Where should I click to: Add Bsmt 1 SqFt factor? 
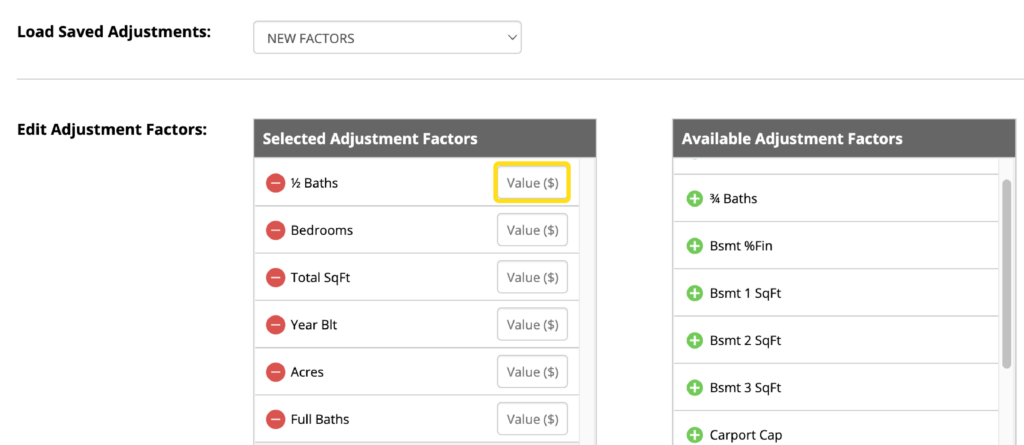point(694,293)
